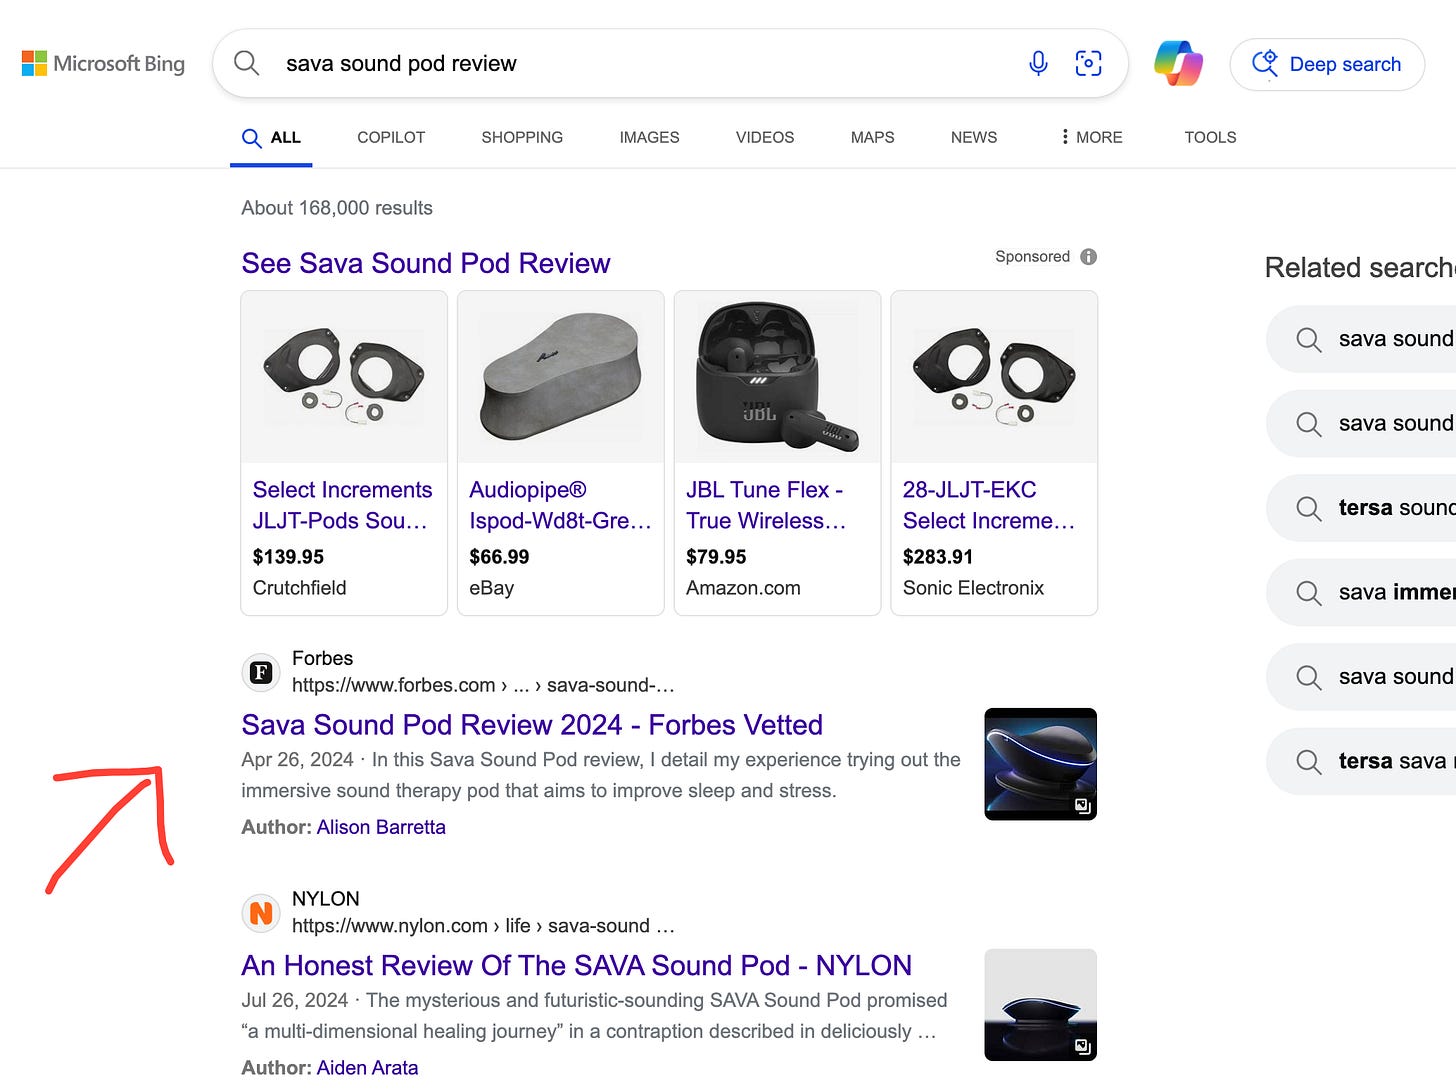The width and height of the screenshot is (1456, 1092).
Task: Click the Microsoft Bing logo
Action: click(x=104, y=64)
